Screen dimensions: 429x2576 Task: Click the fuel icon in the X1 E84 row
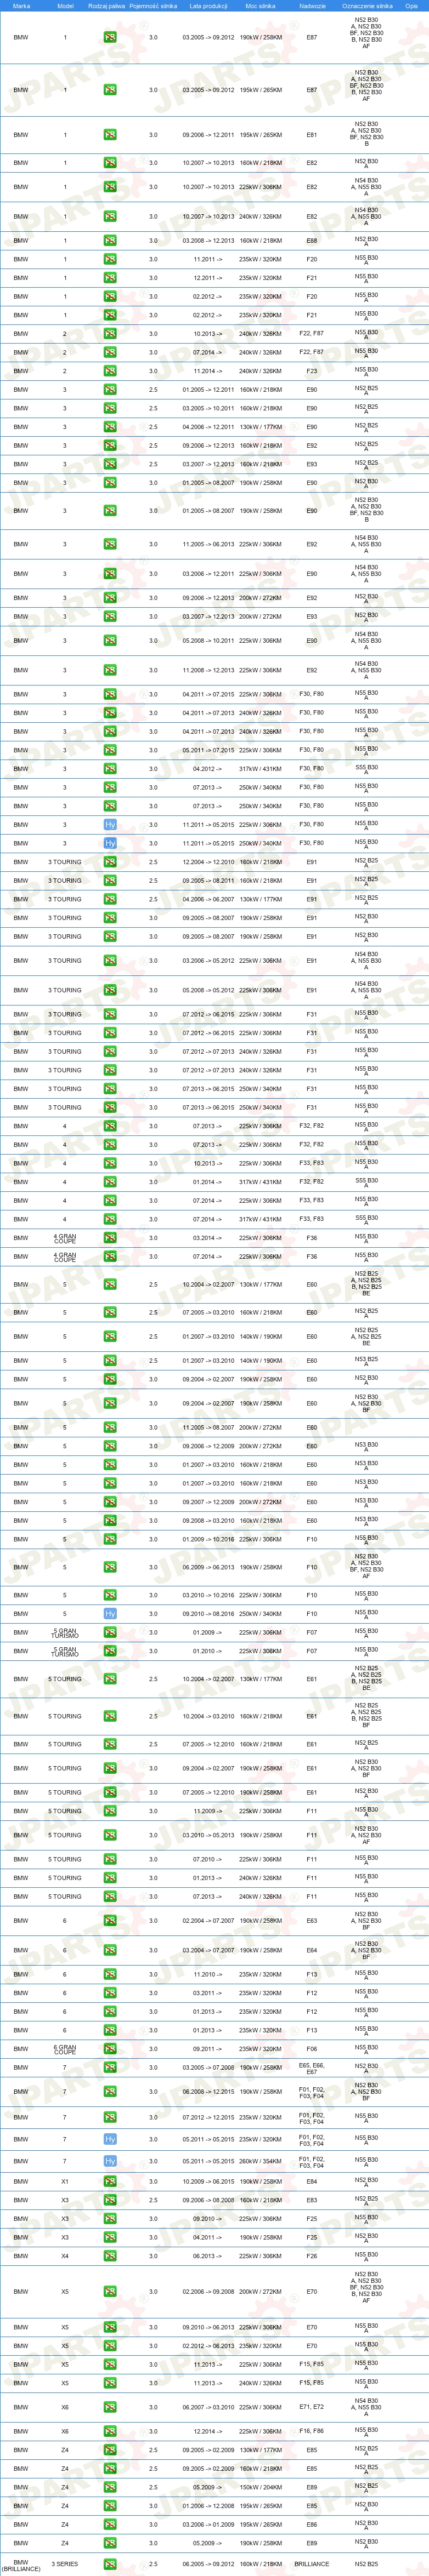(x=110, y=2182)
